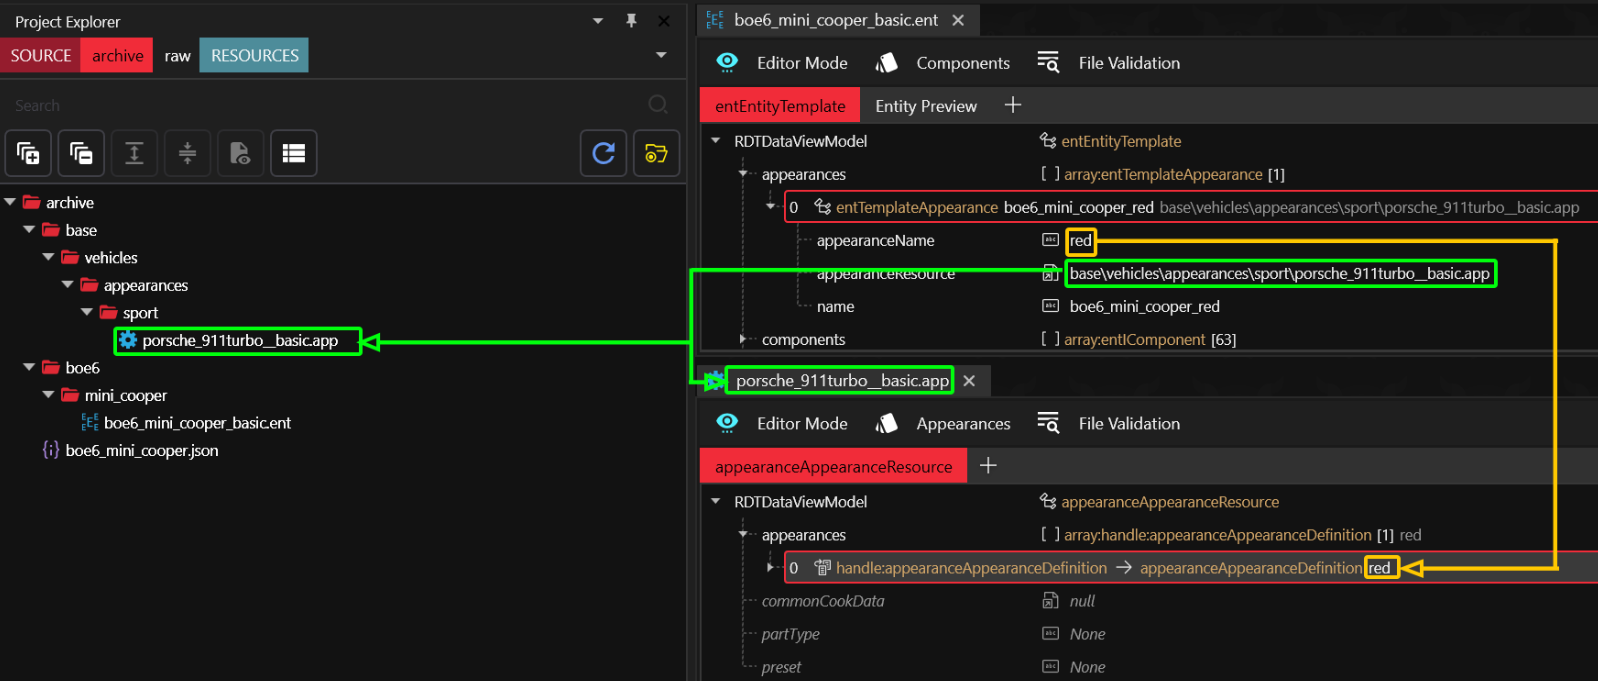Select the raw tab in Project Explorer

click(177, 56)
